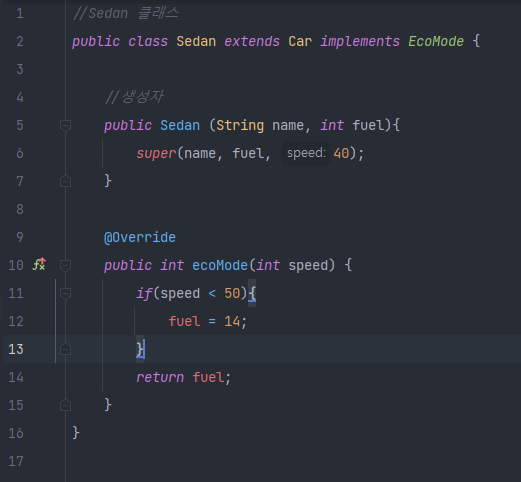Viewport: 521px width, 482px height.
Task: Click line number 1 in the gutter
Action: (x=20, y=14)
